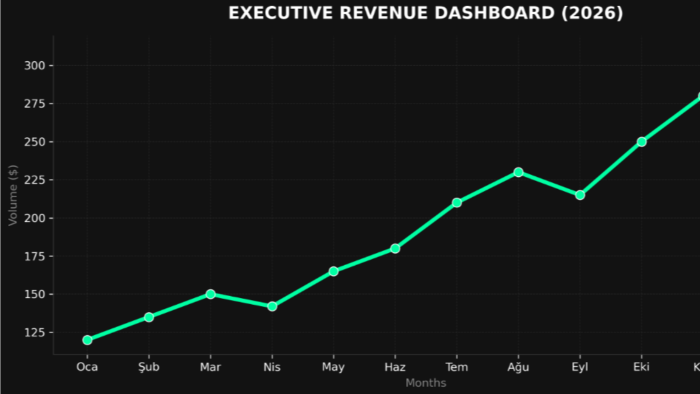Click the Ağu month label
The image size is (700, 394).
[x=518, y=368]
